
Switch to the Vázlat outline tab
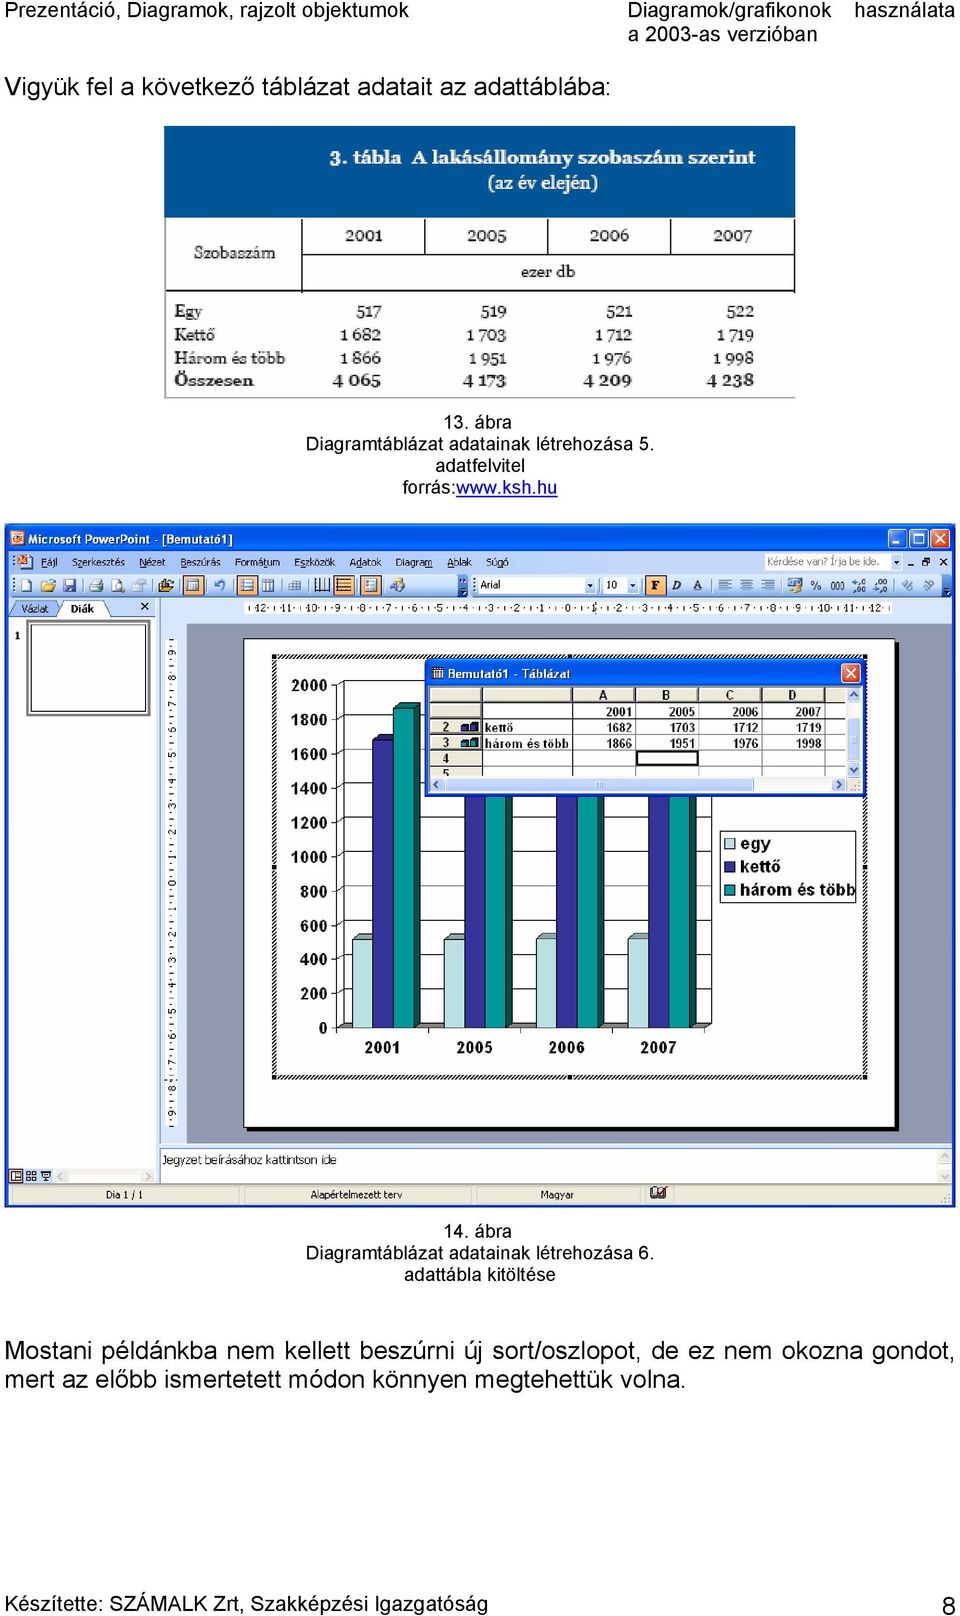tap(35, 608)
